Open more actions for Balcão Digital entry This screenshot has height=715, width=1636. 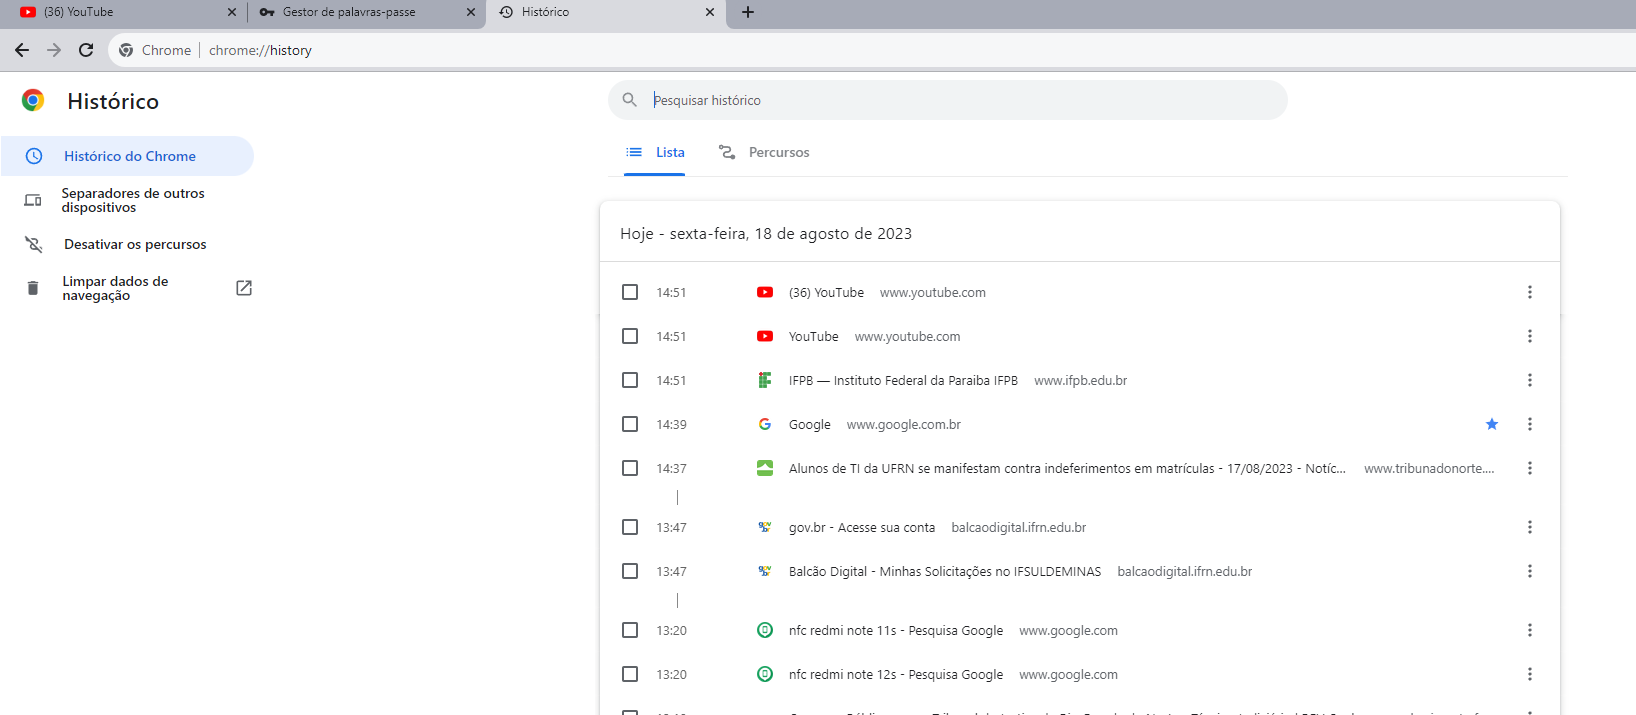[x=1530, y=571]
